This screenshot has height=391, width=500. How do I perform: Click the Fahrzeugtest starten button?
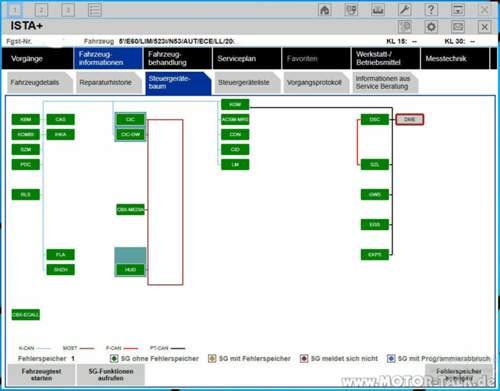coord(41,375)
